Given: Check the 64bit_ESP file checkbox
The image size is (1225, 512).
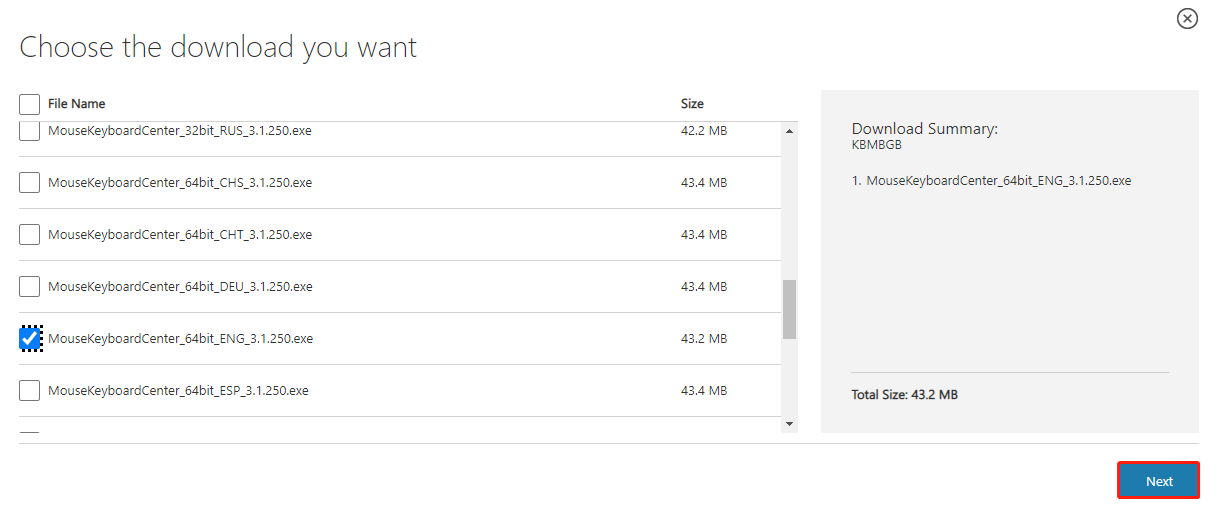Looking at the screenshot, I should pos(30,391).
